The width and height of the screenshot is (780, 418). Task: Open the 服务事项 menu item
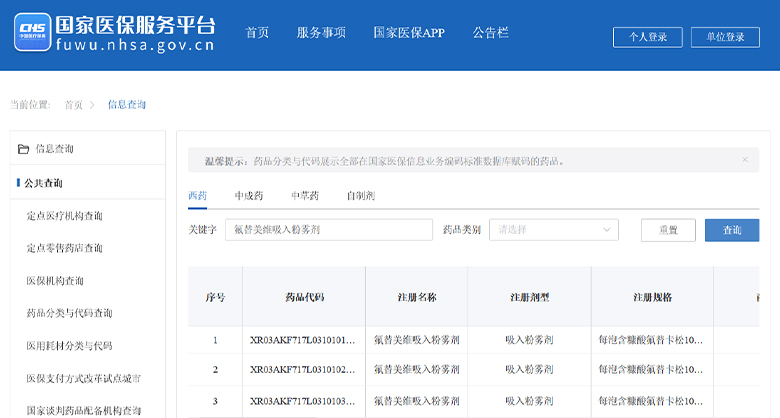pos(321,32)
